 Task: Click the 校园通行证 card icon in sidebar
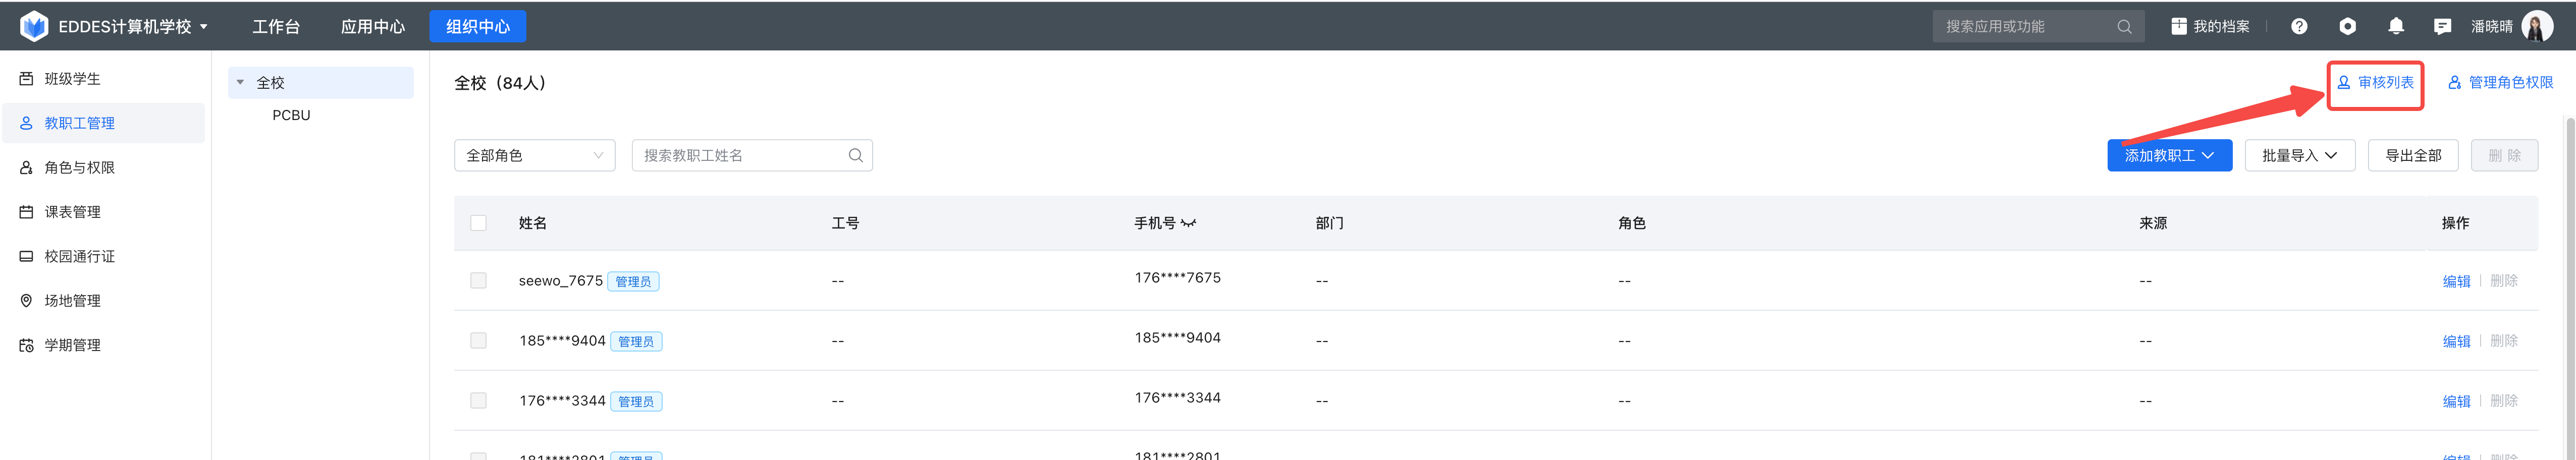[26, 256]
